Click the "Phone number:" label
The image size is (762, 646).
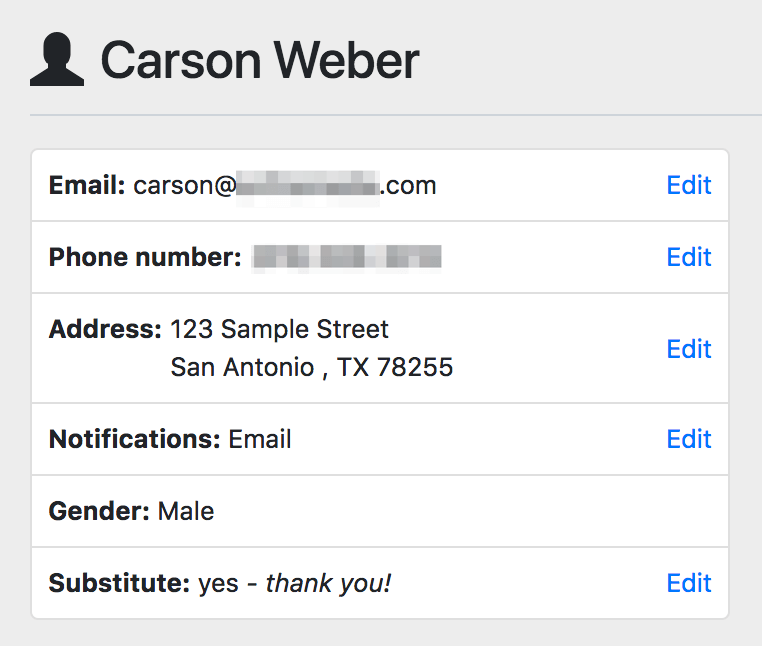coord(145,257)
